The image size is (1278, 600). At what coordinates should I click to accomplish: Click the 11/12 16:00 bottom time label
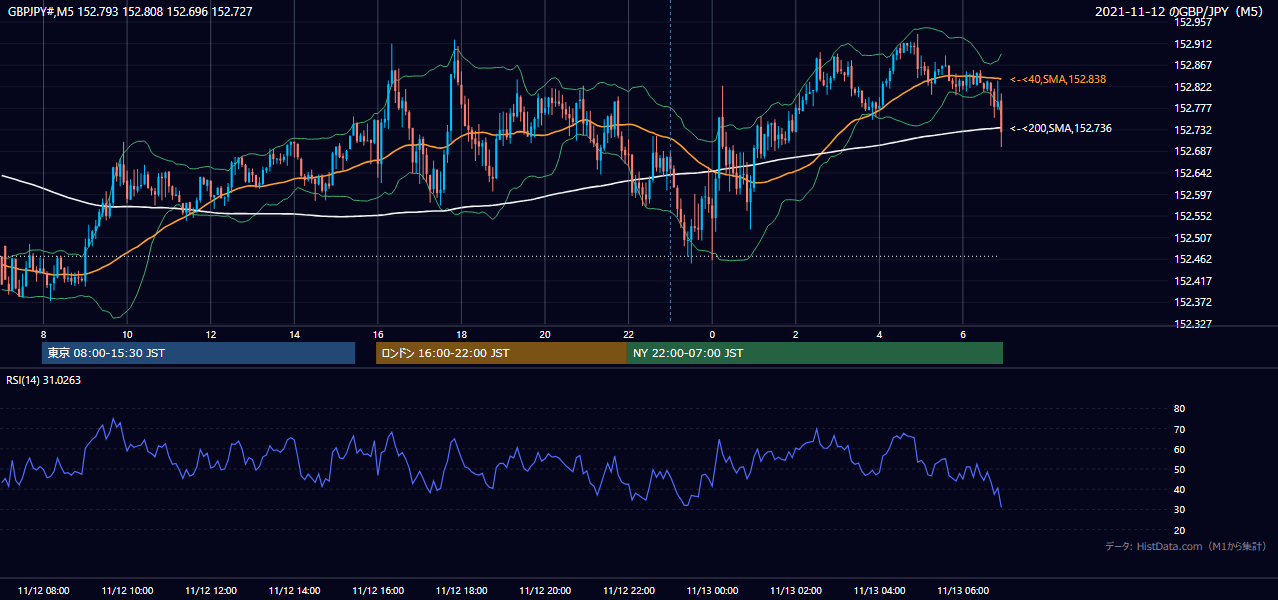378,591
